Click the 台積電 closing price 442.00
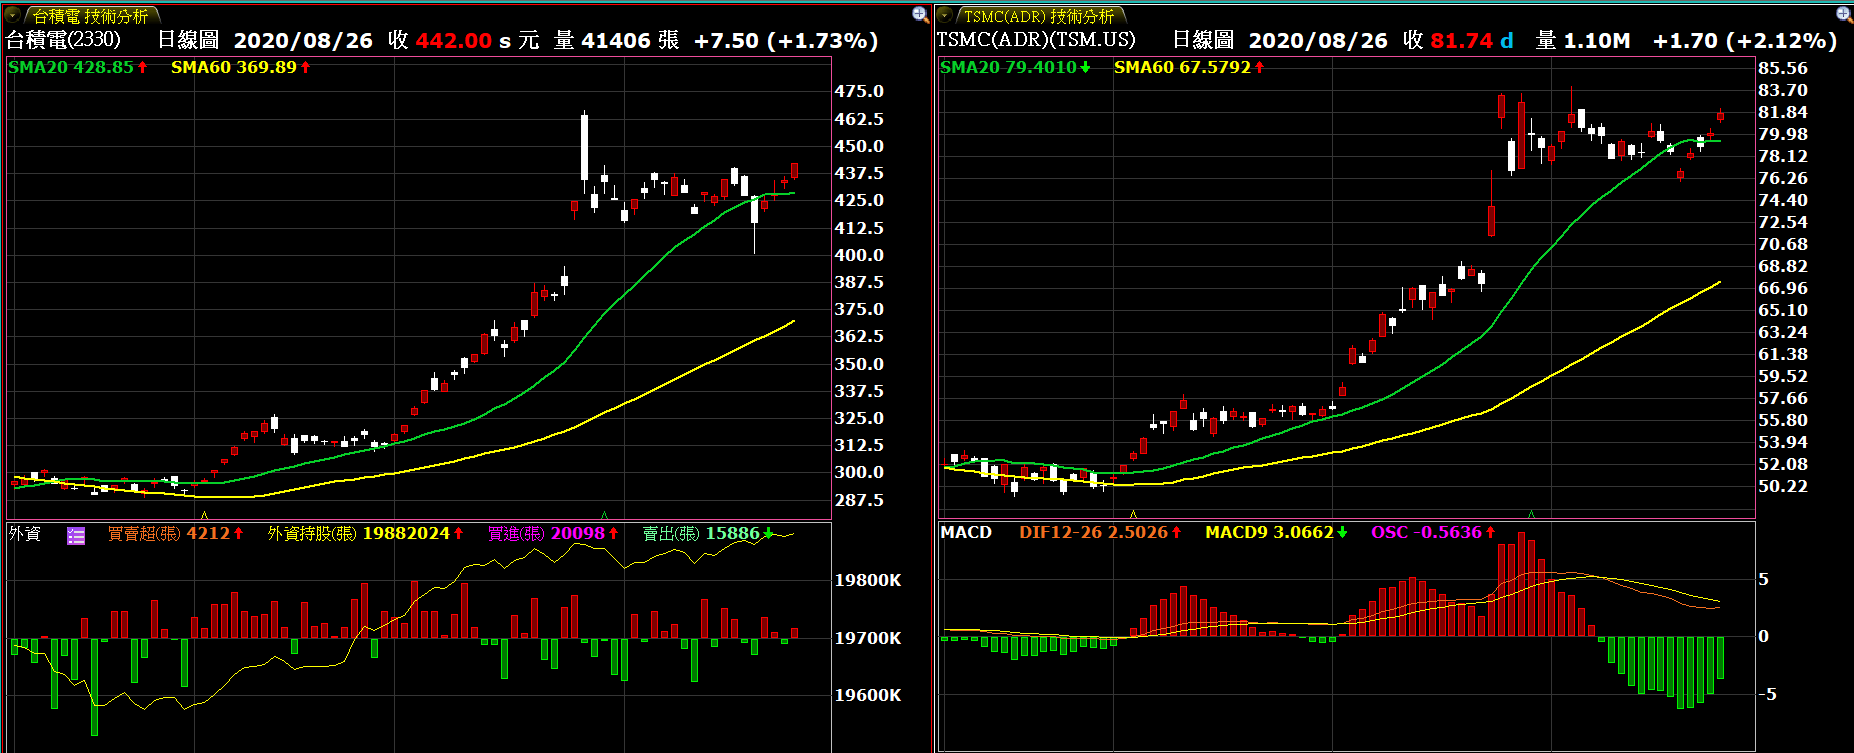Image resolution: width=1854 pixels, height=753 pixels. click(x=454, y=41)
